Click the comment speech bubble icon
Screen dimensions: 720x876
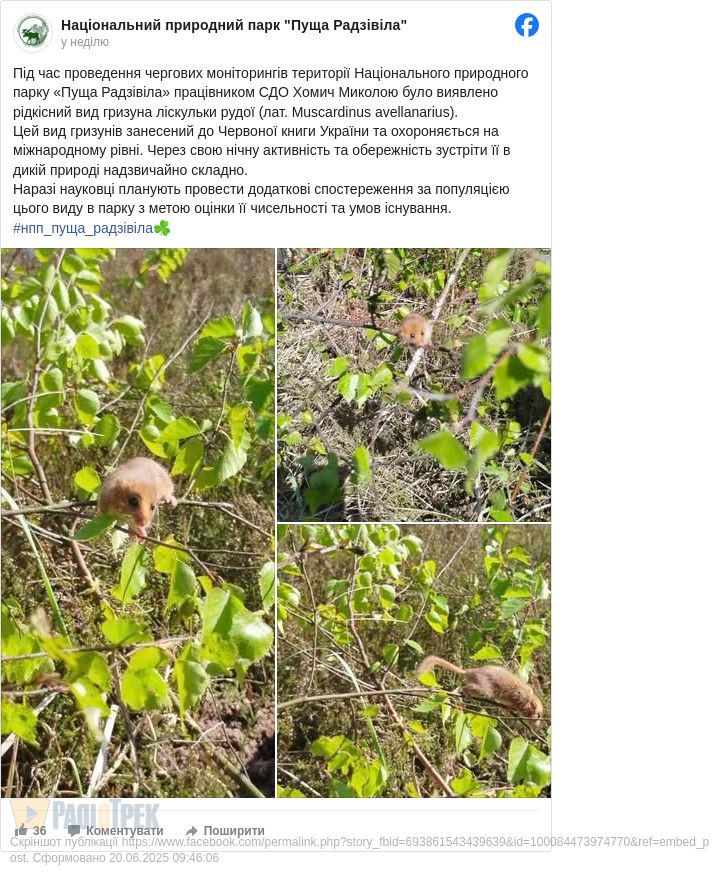[73, 830]
